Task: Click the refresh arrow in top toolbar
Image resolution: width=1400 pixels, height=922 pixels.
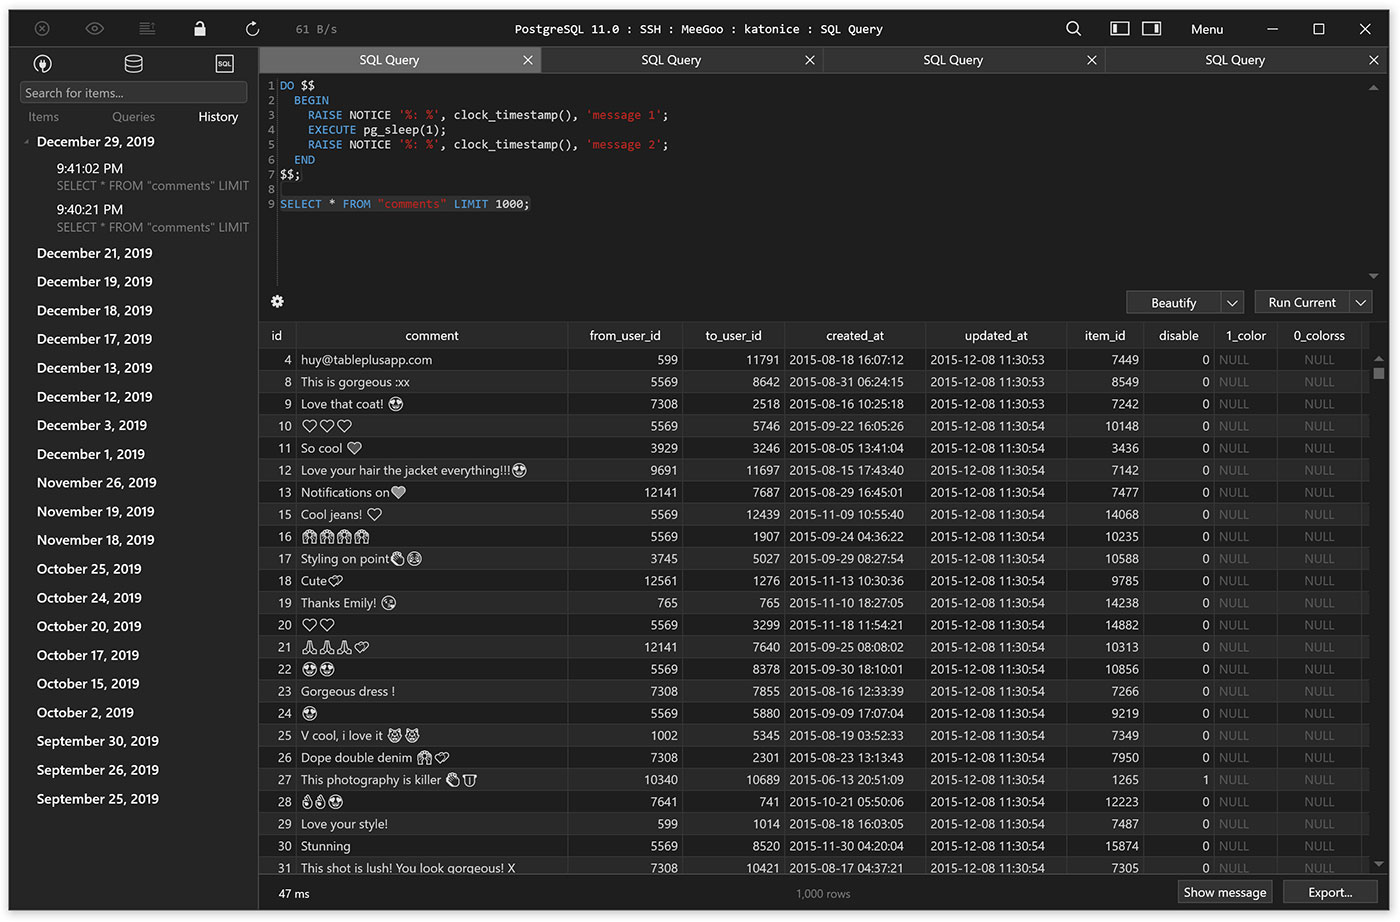Action: click(252, 29)
